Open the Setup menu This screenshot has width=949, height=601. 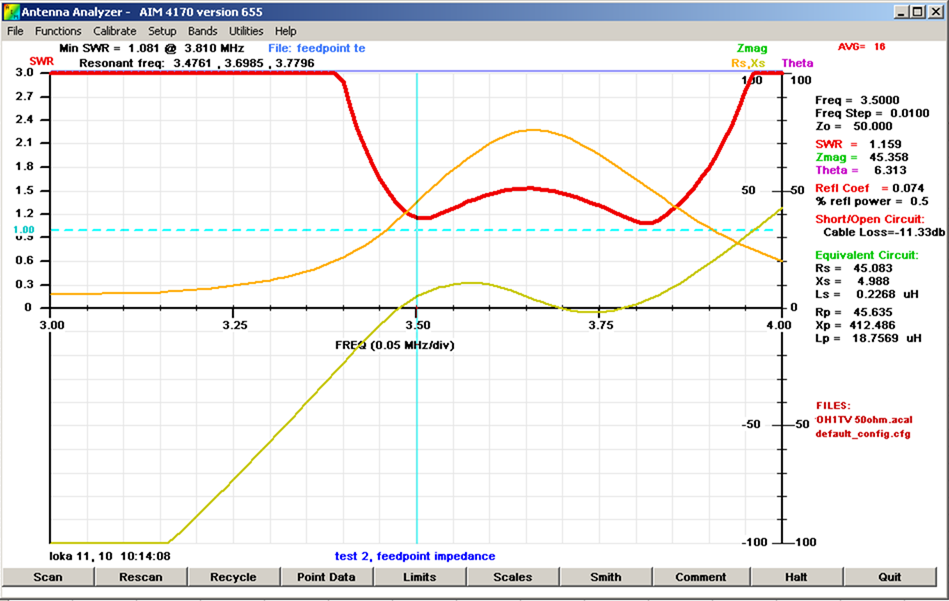pos(162,31)
